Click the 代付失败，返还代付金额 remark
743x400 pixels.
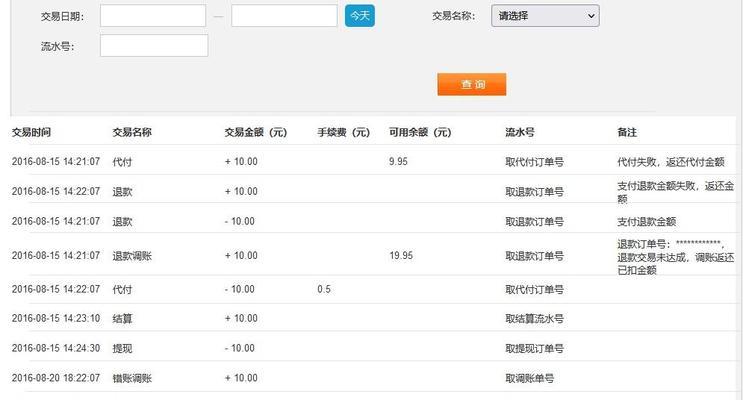671,162
